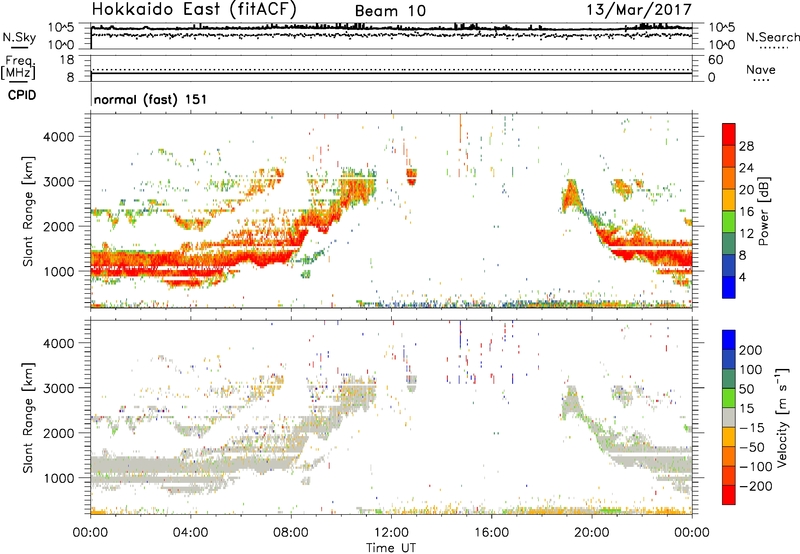Click the '2000' range tick on velocity panel
The height and width of the screenshot is (554, 800).
point(58,433)
